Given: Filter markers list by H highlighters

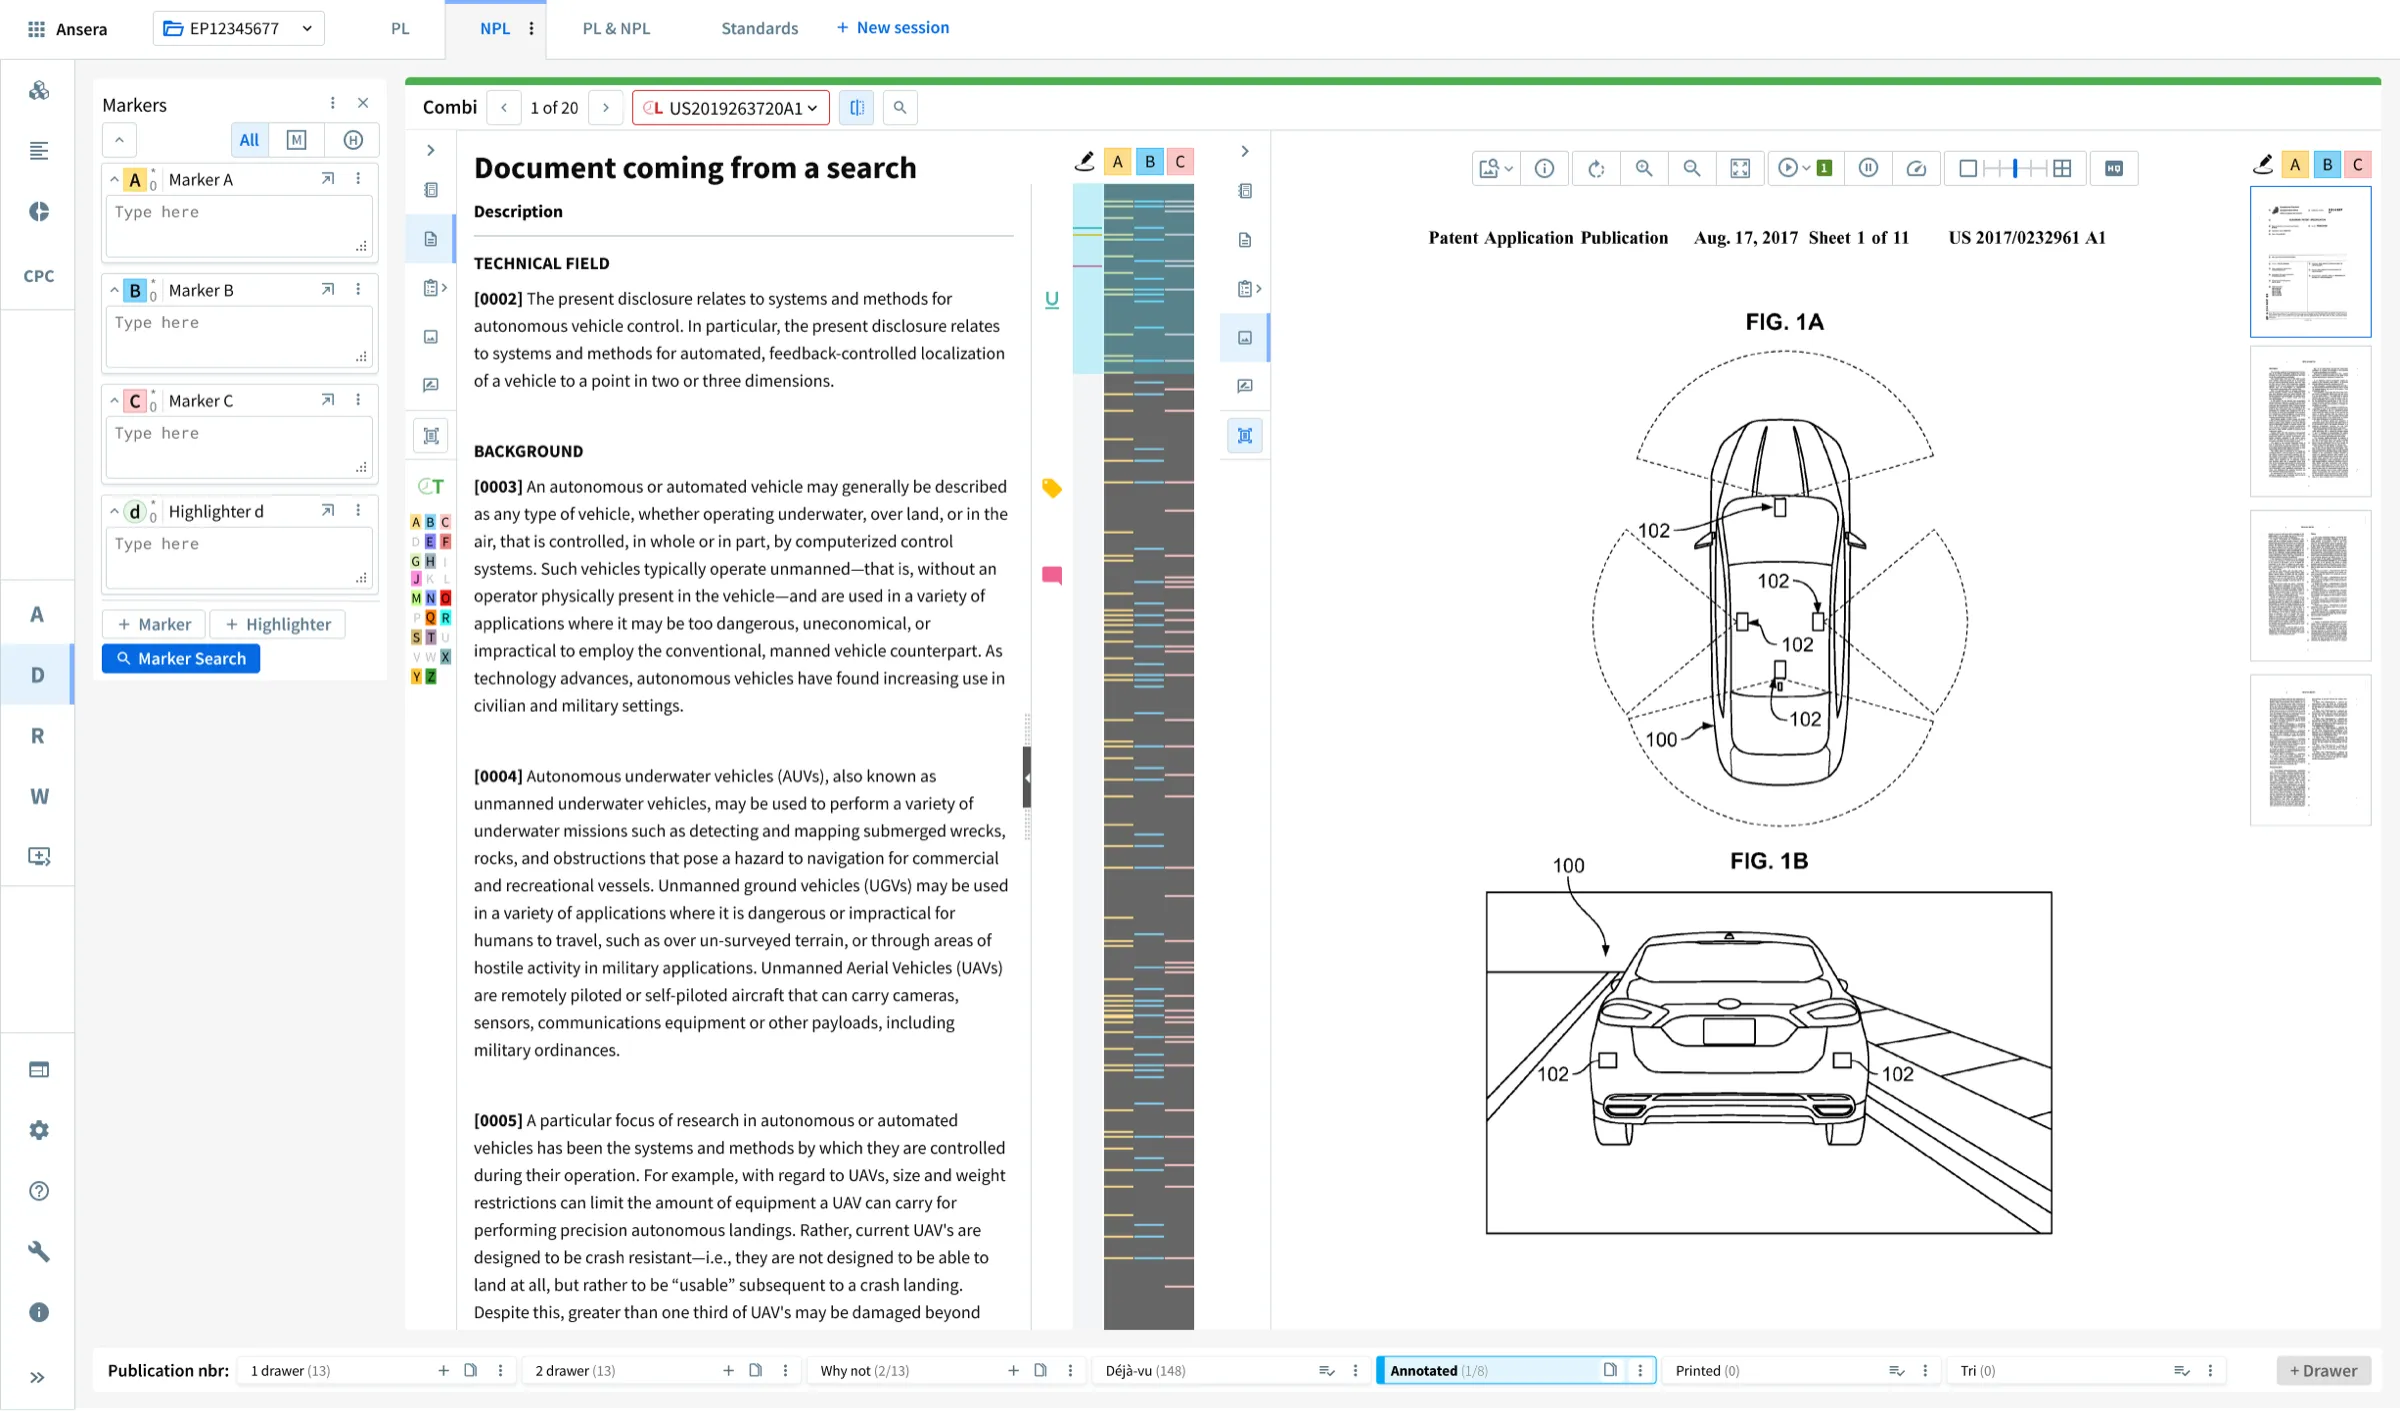Looking at the screenshot, I should (x=353, y=140).
